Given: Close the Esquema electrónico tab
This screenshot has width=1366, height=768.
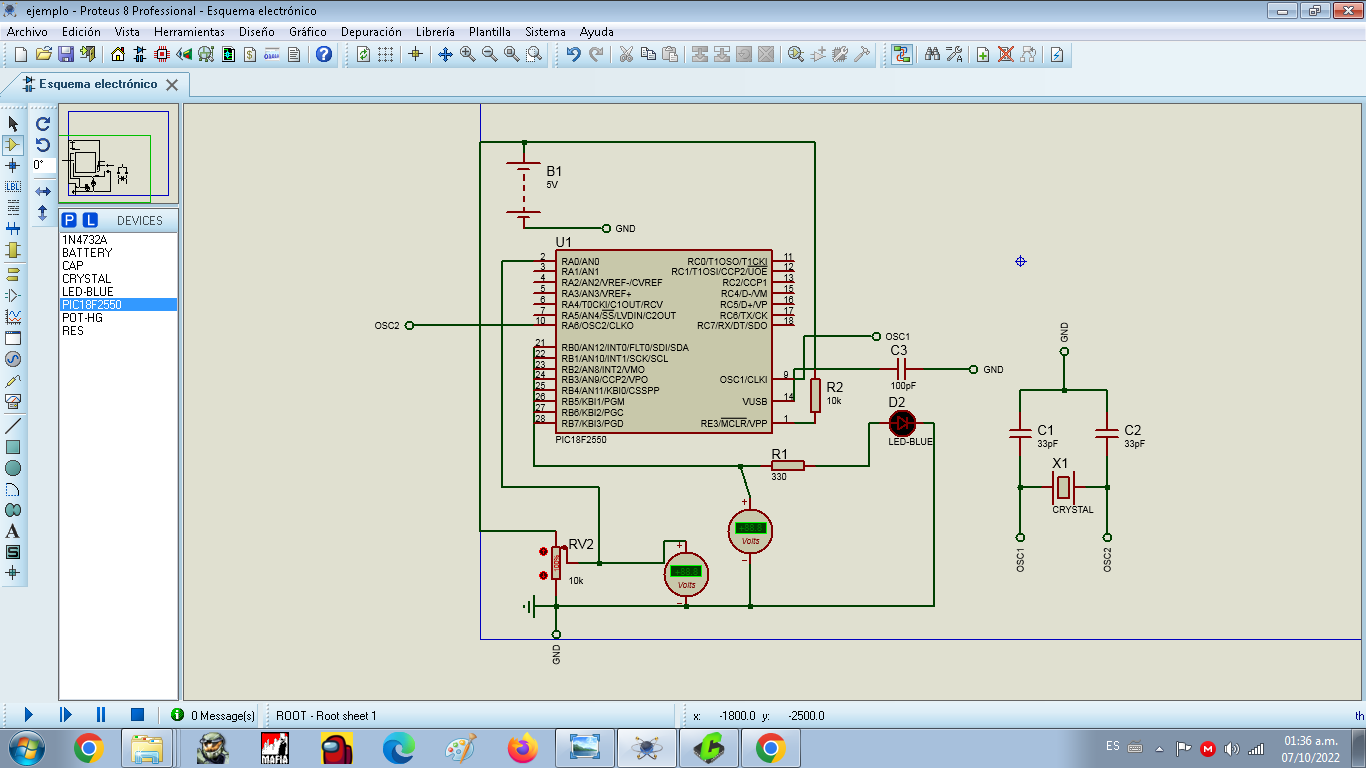Looking at the screenshot, I should 172,85.
